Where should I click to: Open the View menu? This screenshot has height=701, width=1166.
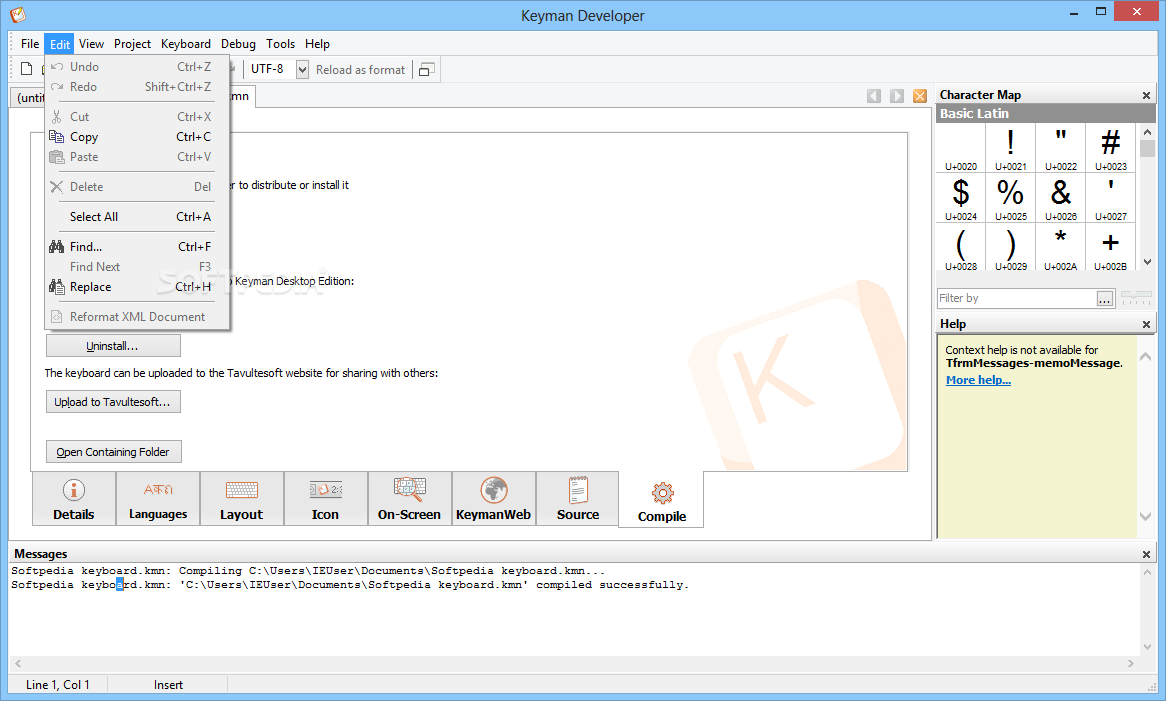tap(91, 44)
